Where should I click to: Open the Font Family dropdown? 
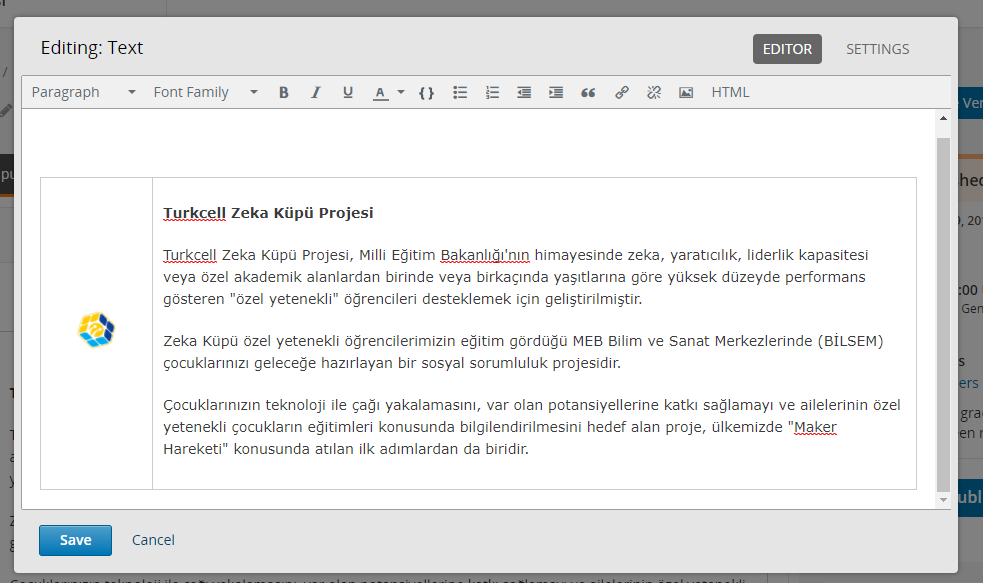pyautogui.click(x=206, y=92)
